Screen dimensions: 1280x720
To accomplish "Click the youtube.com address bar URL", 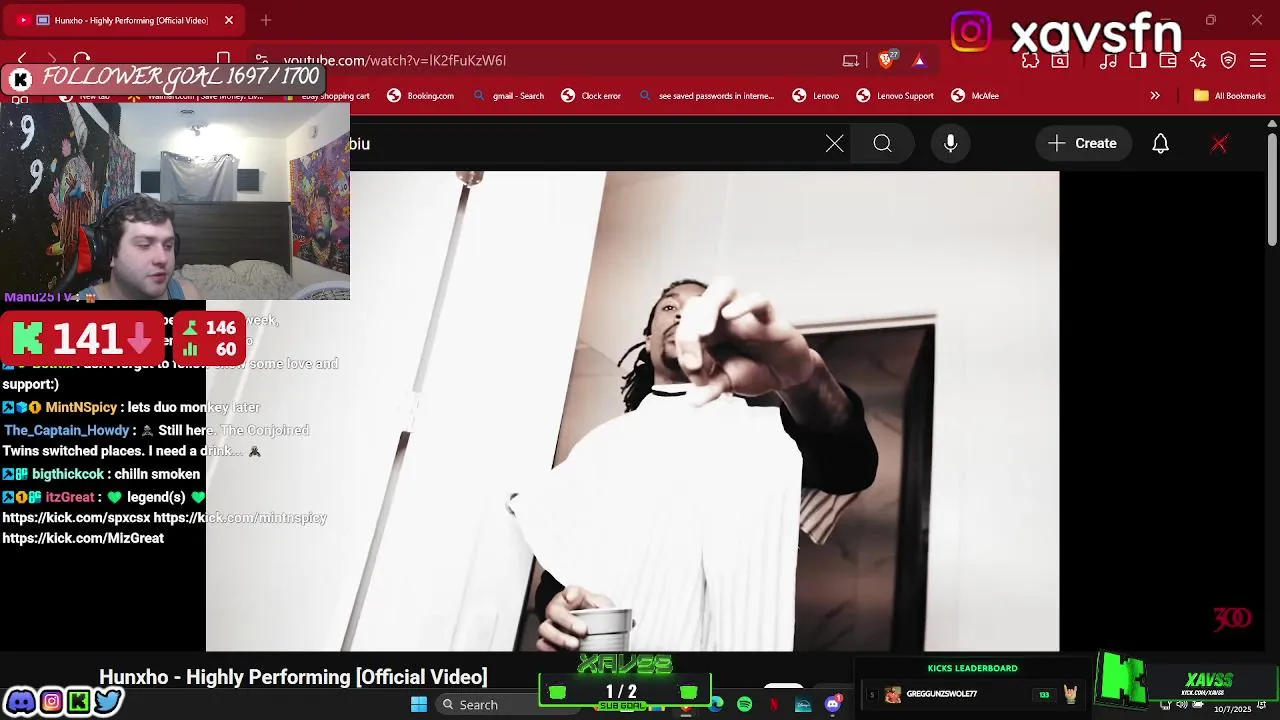I will pyautogui.click(x=394, y=61).
